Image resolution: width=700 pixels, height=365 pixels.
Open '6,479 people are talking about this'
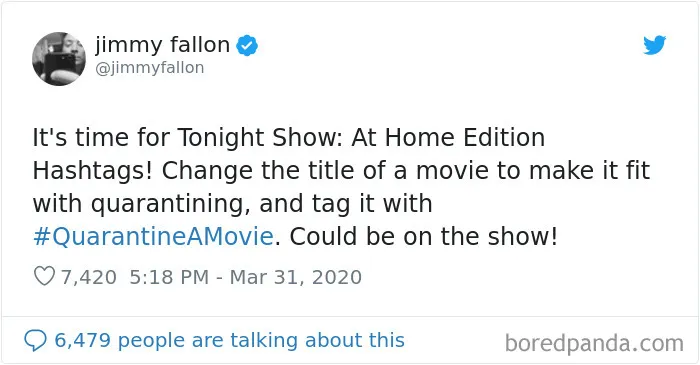point(229,340)
